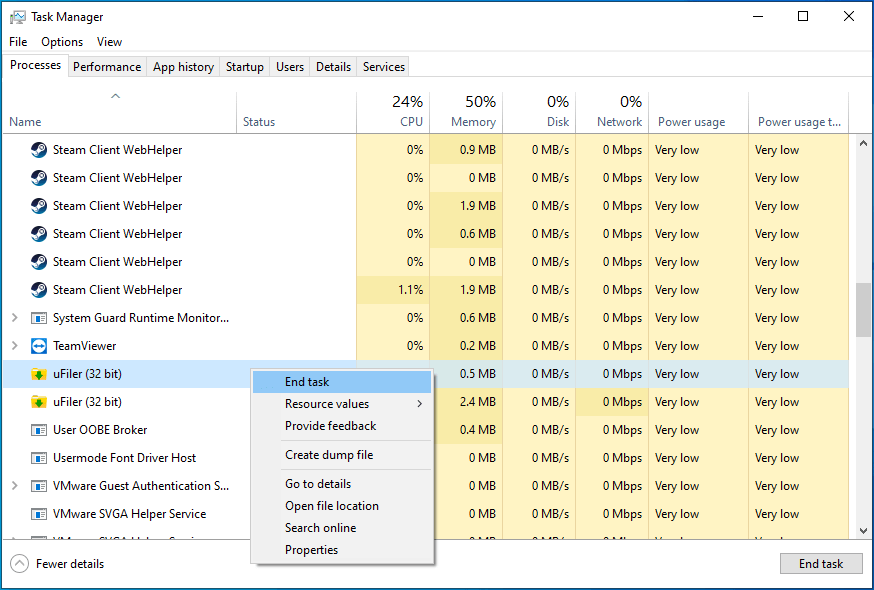Select Open file location menu entry

pyautogui.click(x=331, y=506)
